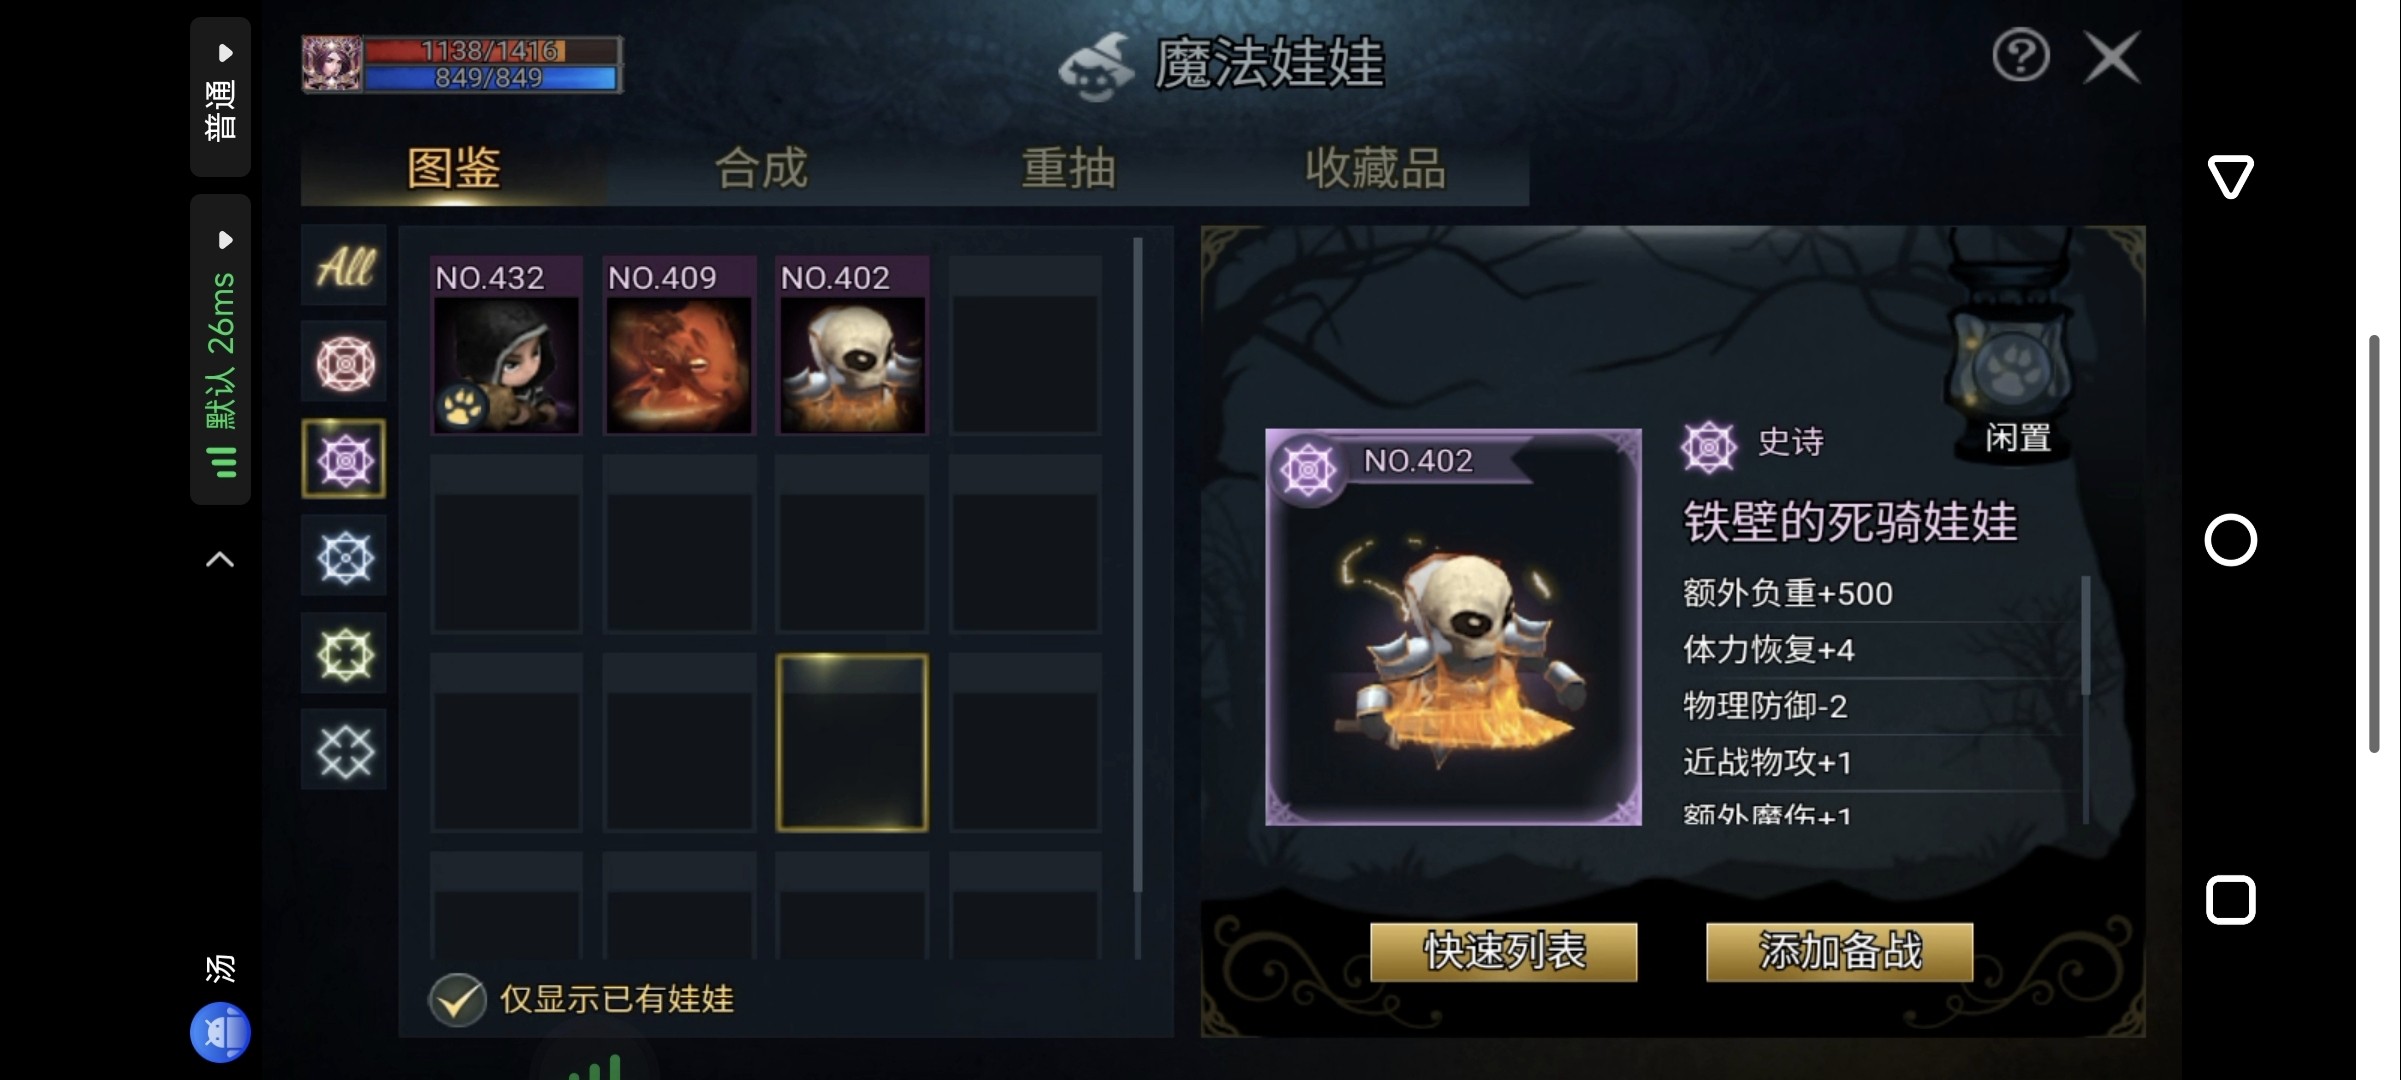Select doll NO.432 thumbnail
This screenshot has height=1080, width=2401.
coord(506,345)
